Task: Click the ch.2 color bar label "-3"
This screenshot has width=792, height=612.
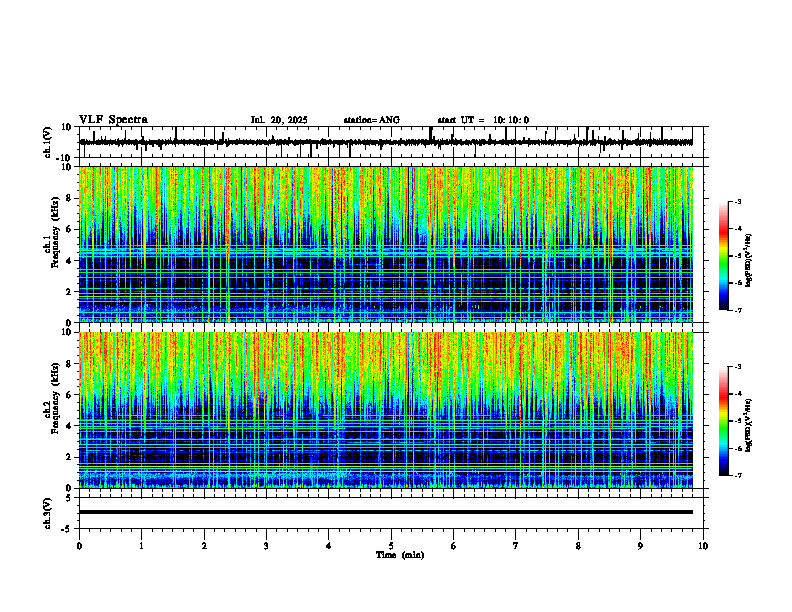Action: (x=738, y=367)
